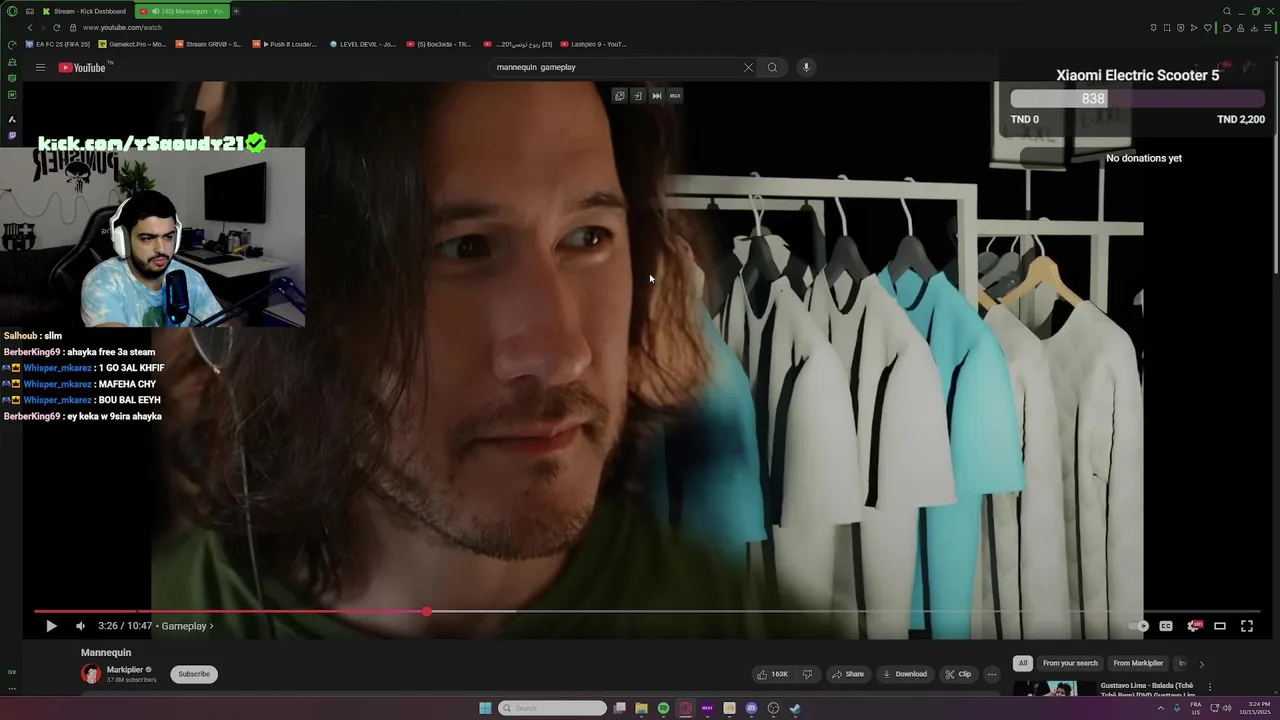Open File Explorer from taskbar
This screenshot has height=720, width=1280.
[642, 708]
